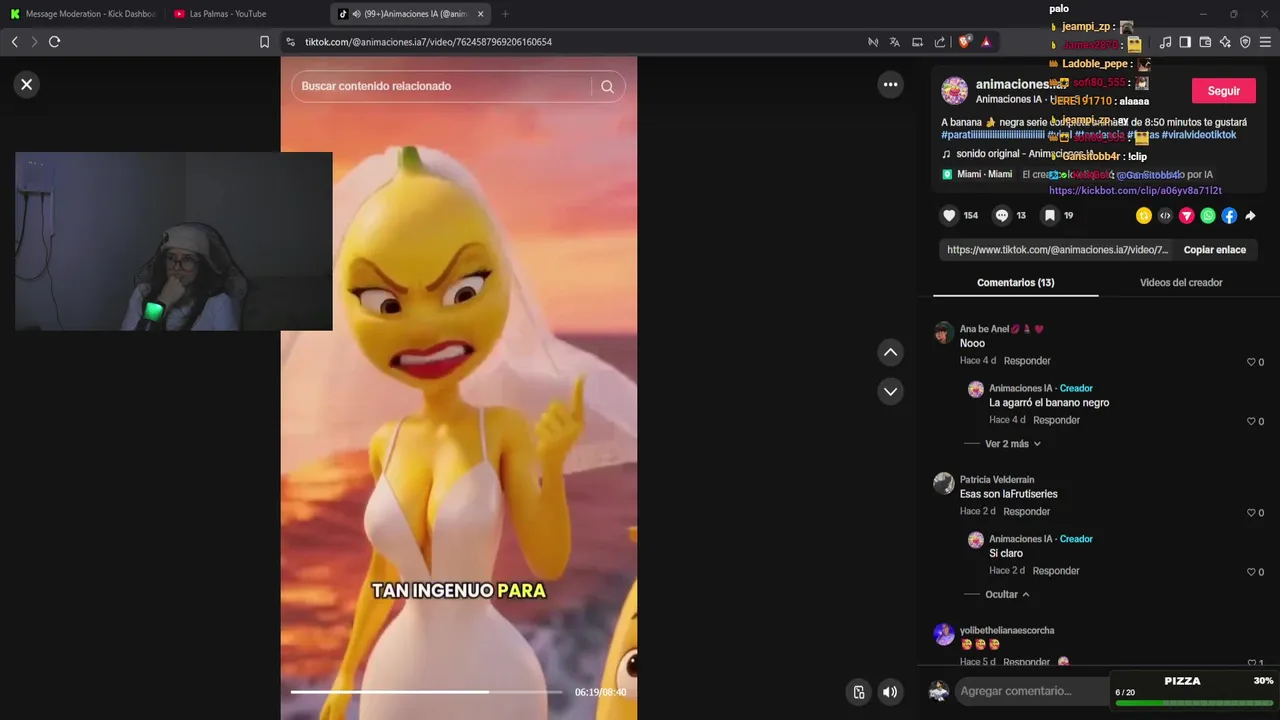Screen dimensions: 1280x720
Task: Click the share page icon in address bar
Action: pos(940,42)
